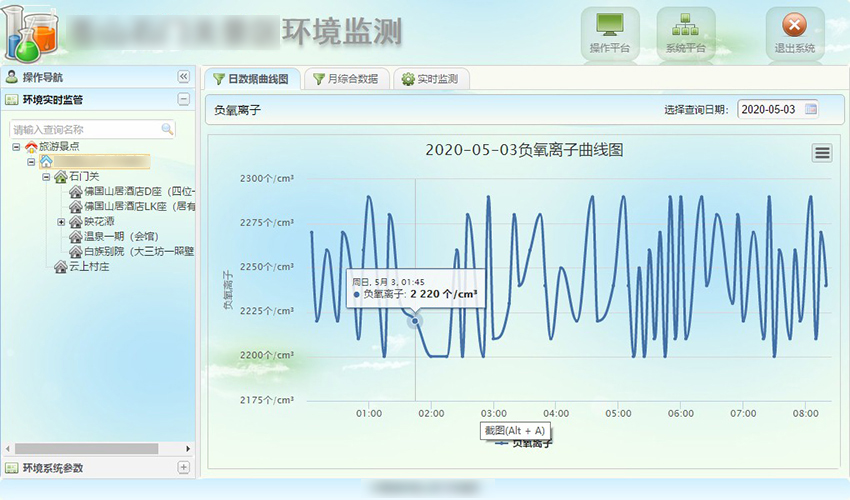The image size is (850, 500).
Task: Collapse the 操作导航 sidebar panel
Action: tap(183, 77)
